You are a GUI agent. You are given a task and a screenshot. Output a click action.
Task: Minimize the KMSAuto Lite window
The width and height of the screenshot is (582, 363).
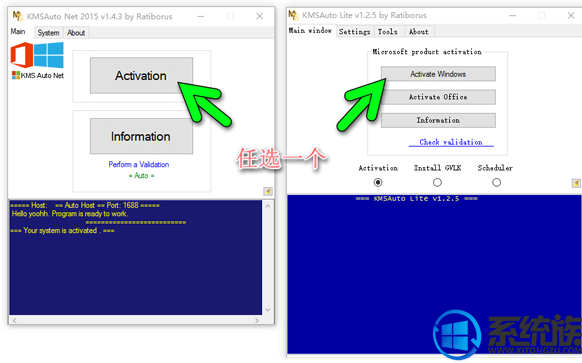click(x=513, y=15)
